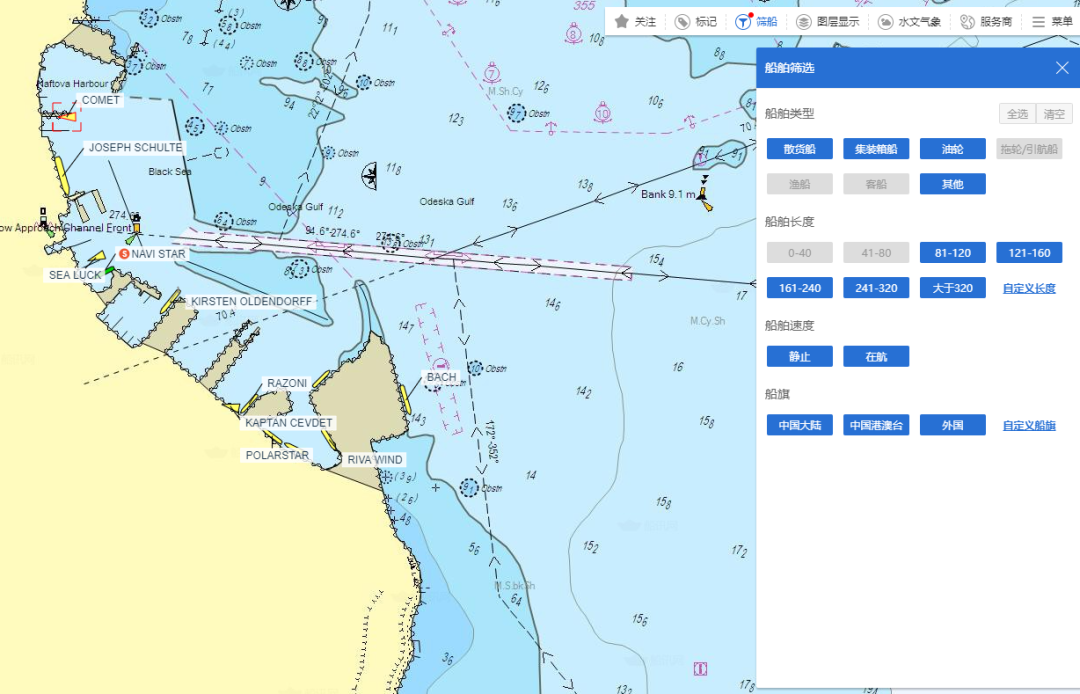Click the 筛船 filter funnel icon
The height and width of the screenshot is (694, 1080).
742,21
